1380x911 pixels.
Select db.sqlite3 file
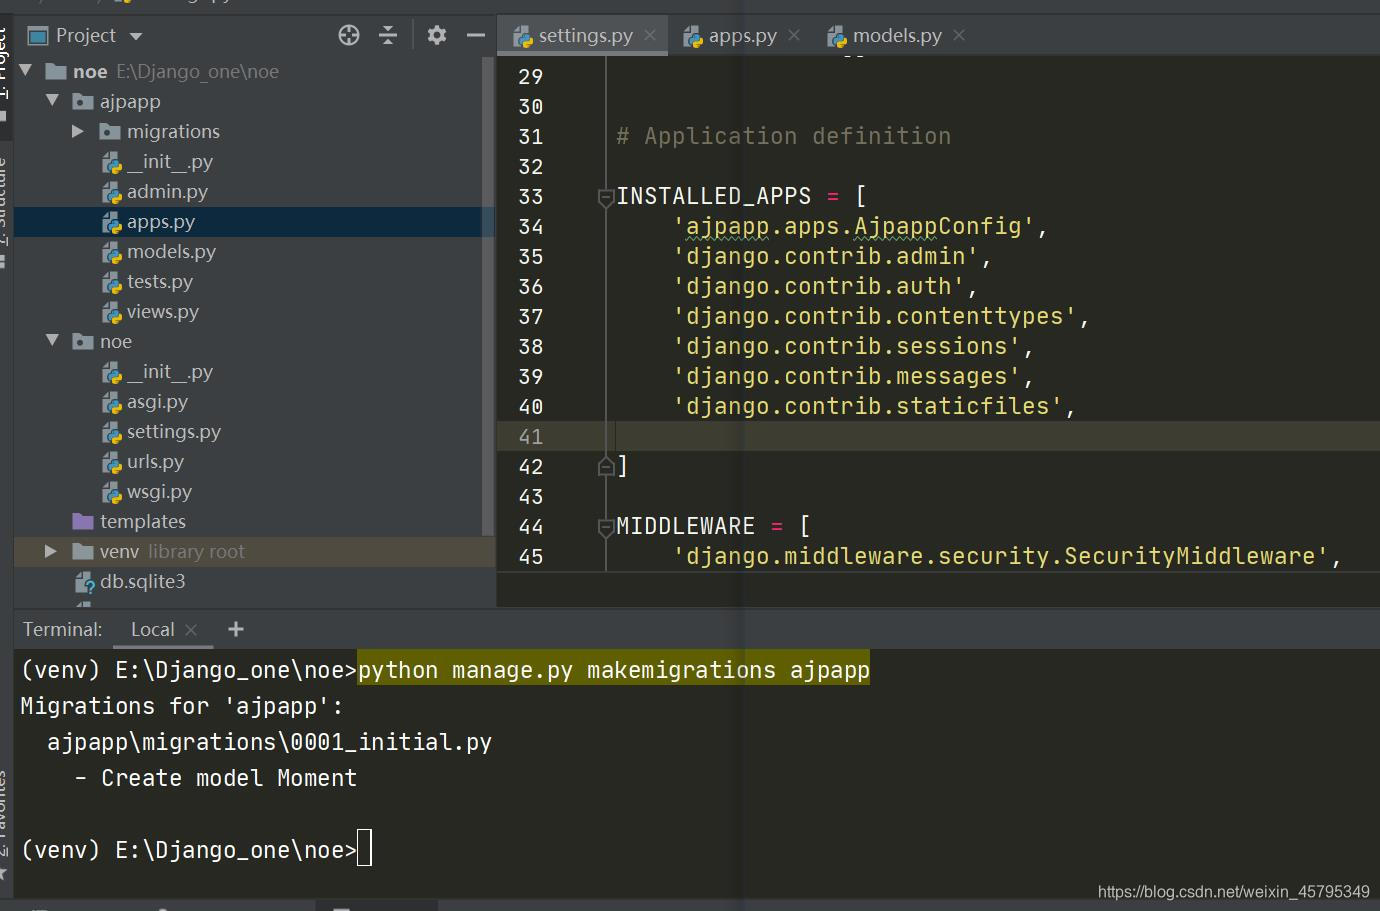pos(142,581)
